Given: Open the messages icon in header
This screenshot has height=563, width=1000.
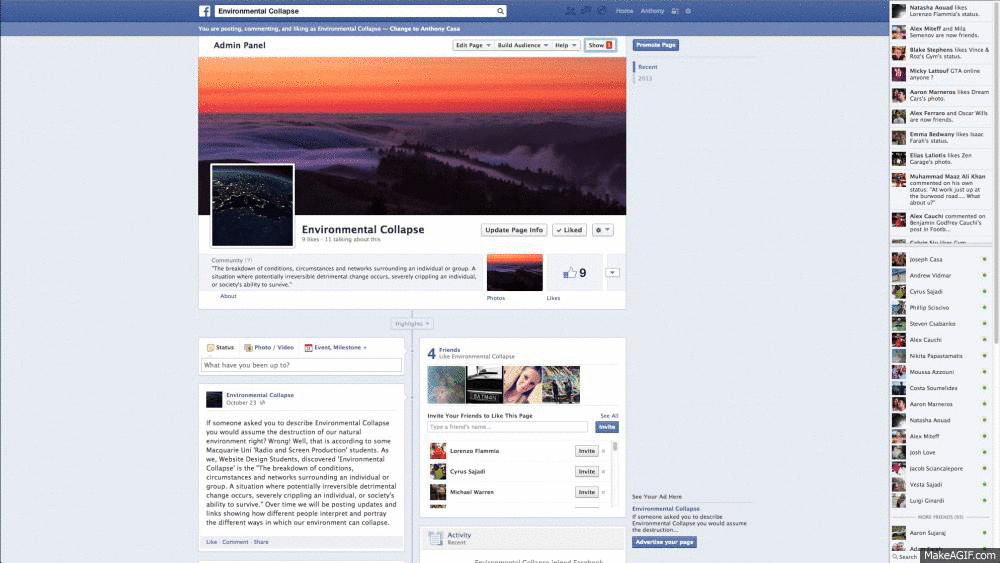Looking at the screenshot, I should 585,11.
